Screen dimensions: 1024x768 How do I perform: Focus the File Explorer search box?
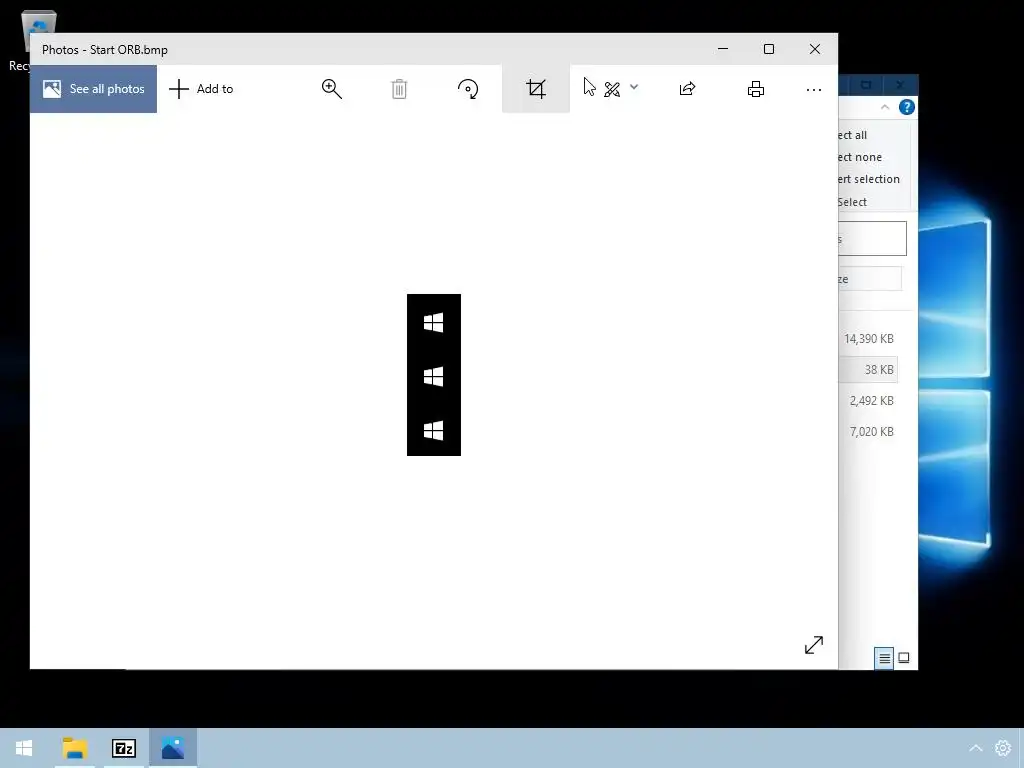click(x=872, y=238)
